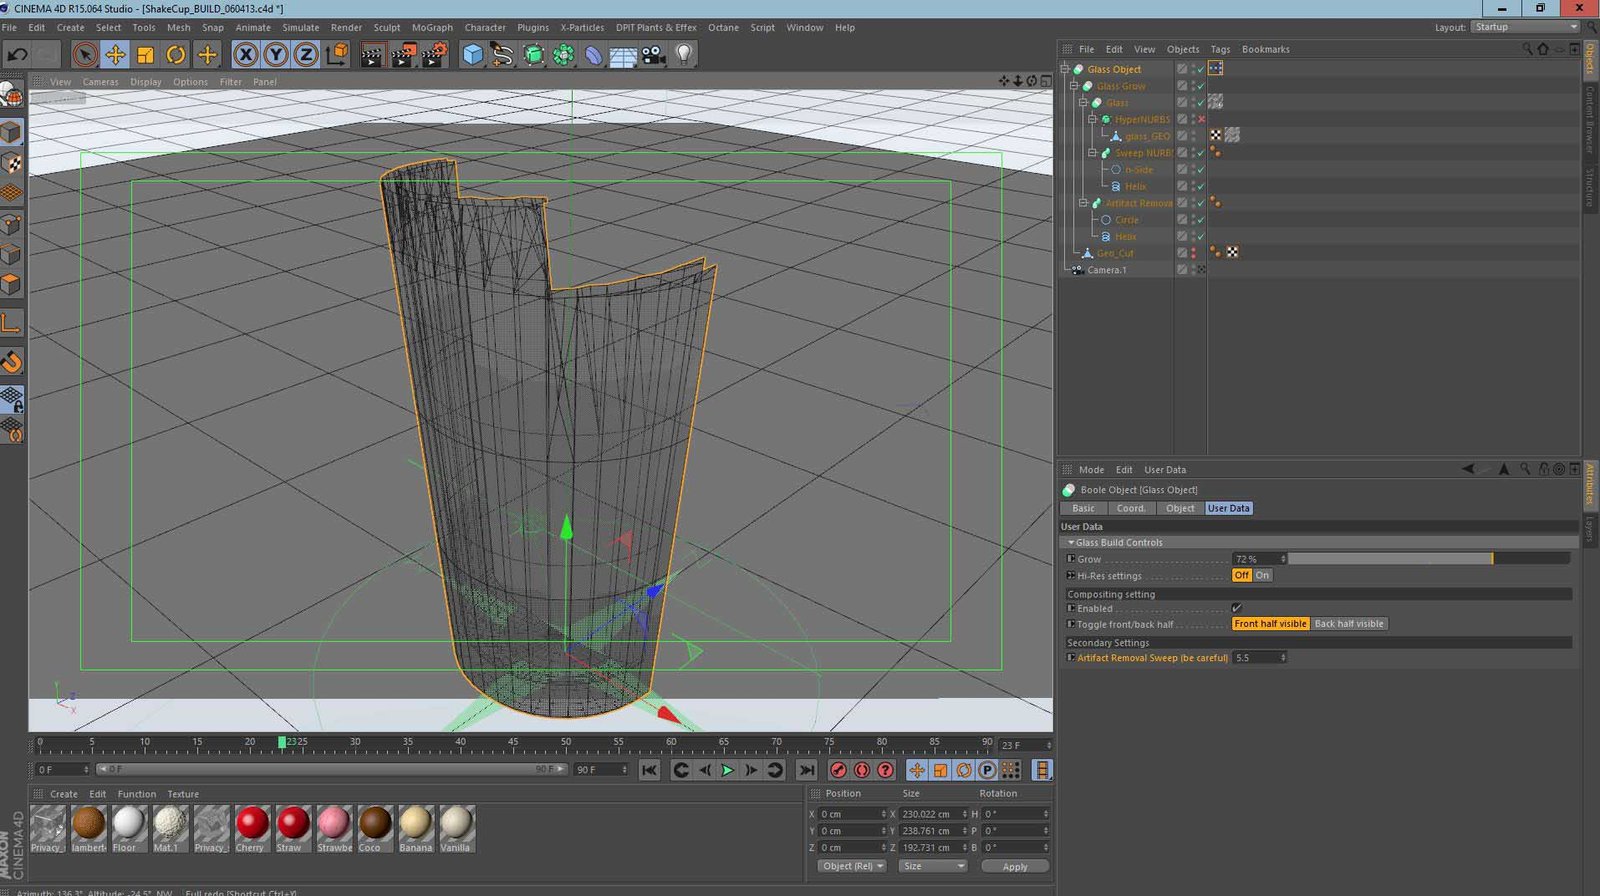
Task: Click the Record Active Objects keyframe icon
Action: [838, 770]
